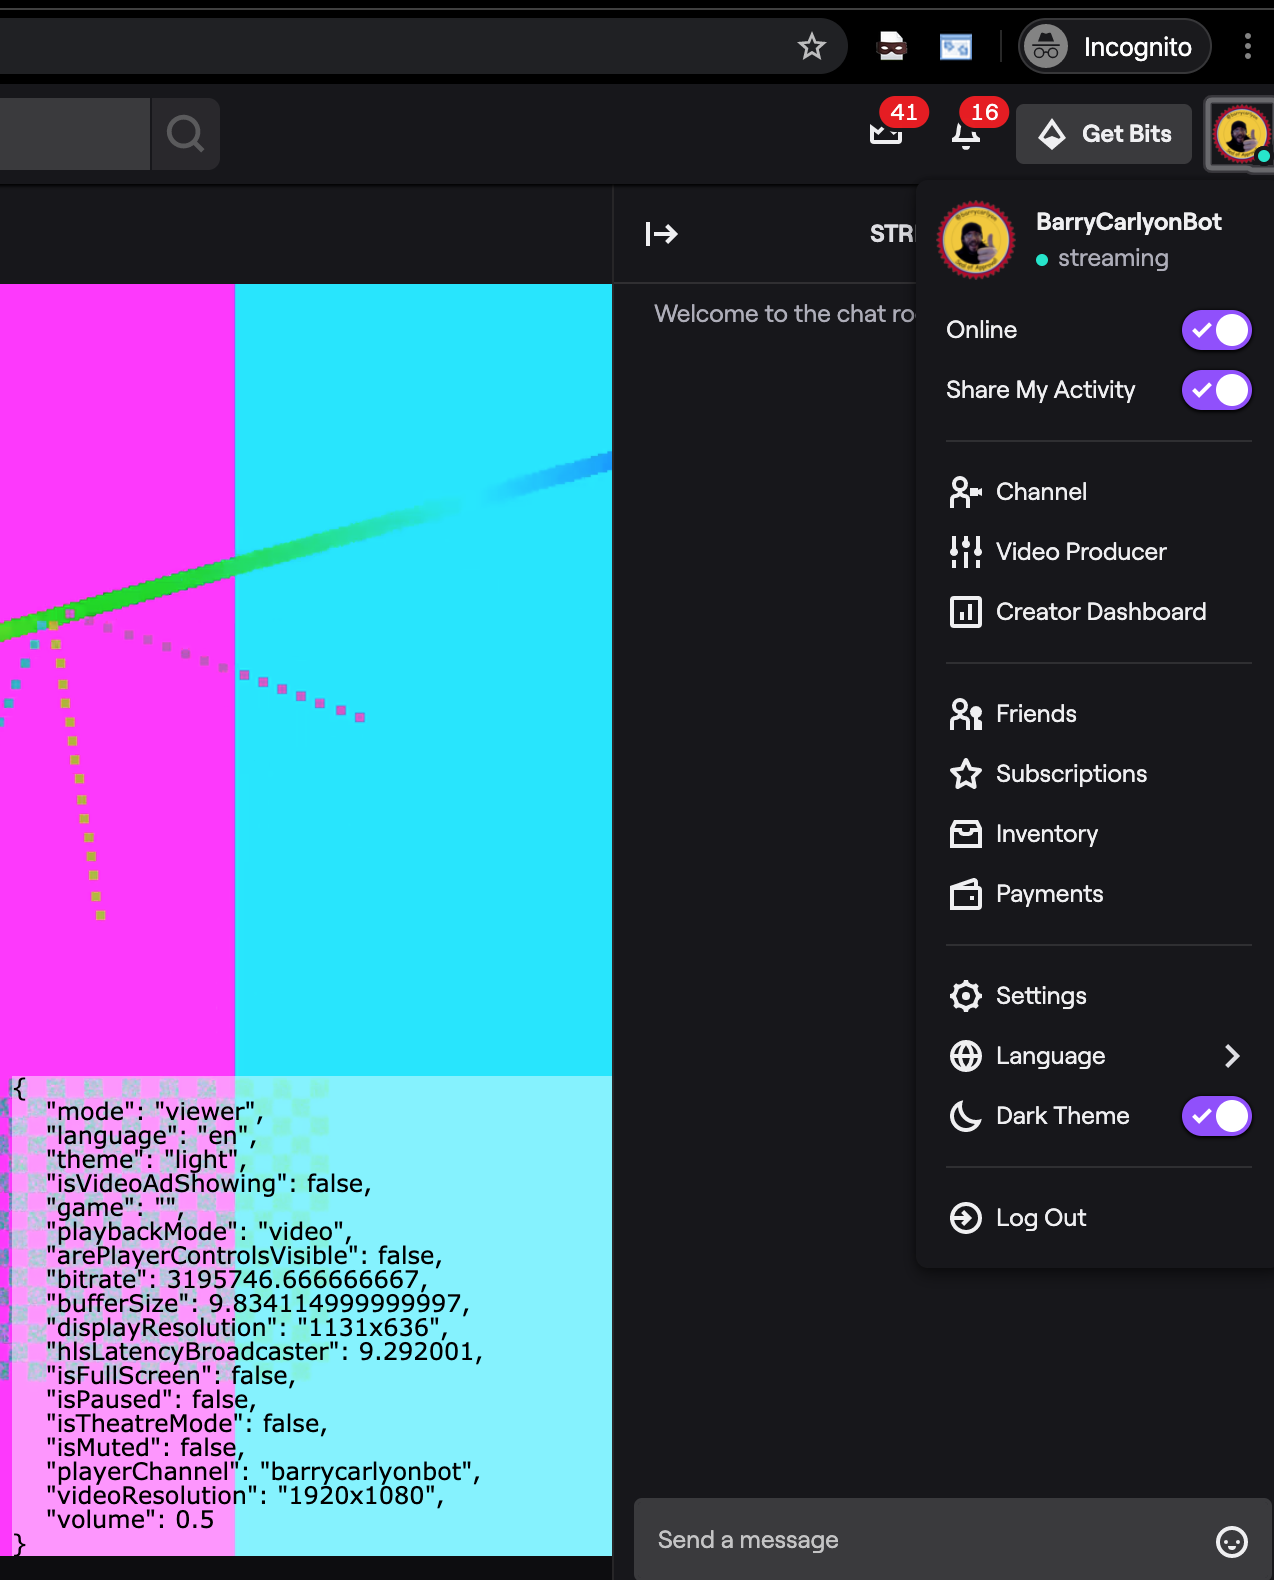Click the Video Producer sliders icon
Screen dimensions: 1274x1580
tap(965, 552)
